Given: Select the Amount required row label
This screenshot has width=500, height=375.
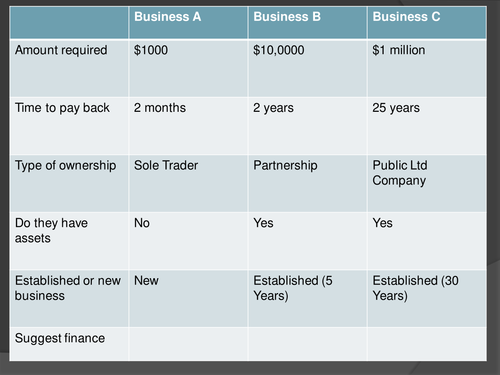Looking at the screenshot, I should tap(69, 68).
